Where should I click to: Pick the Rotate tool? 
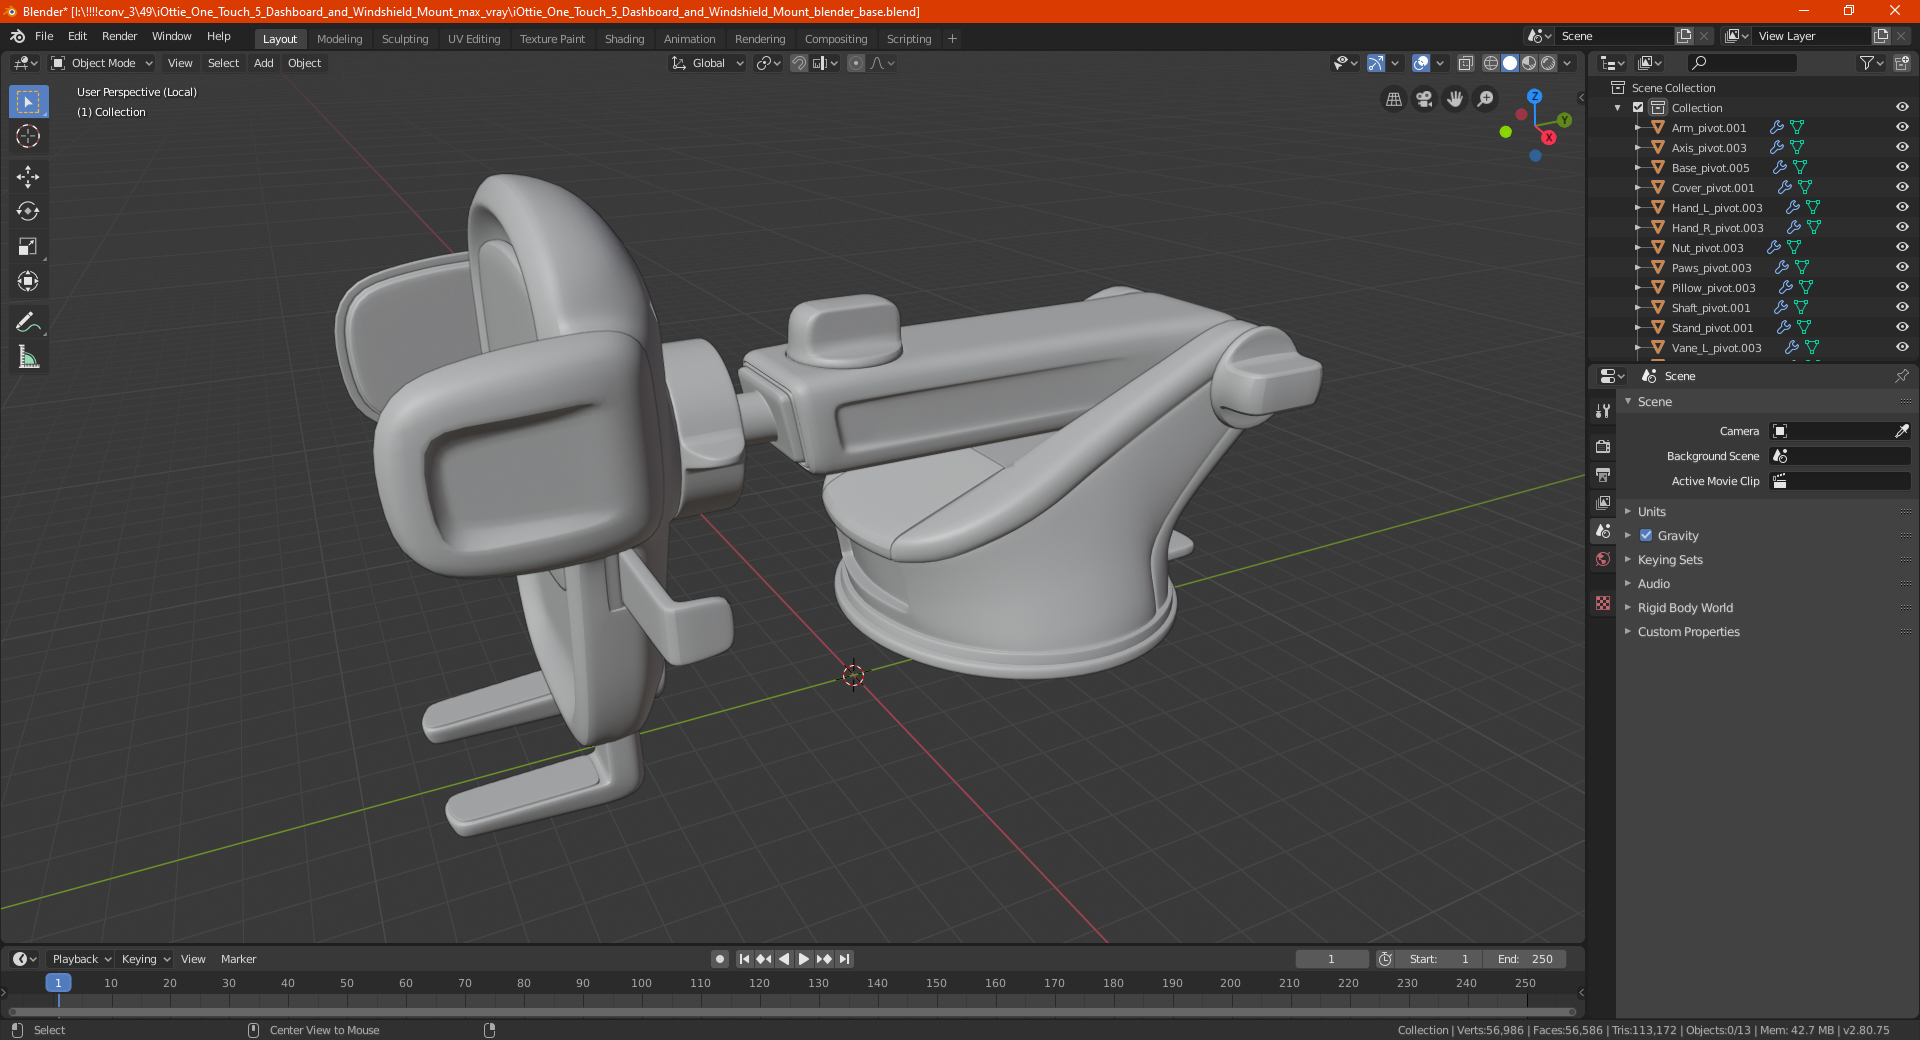(x=28, y=212)
